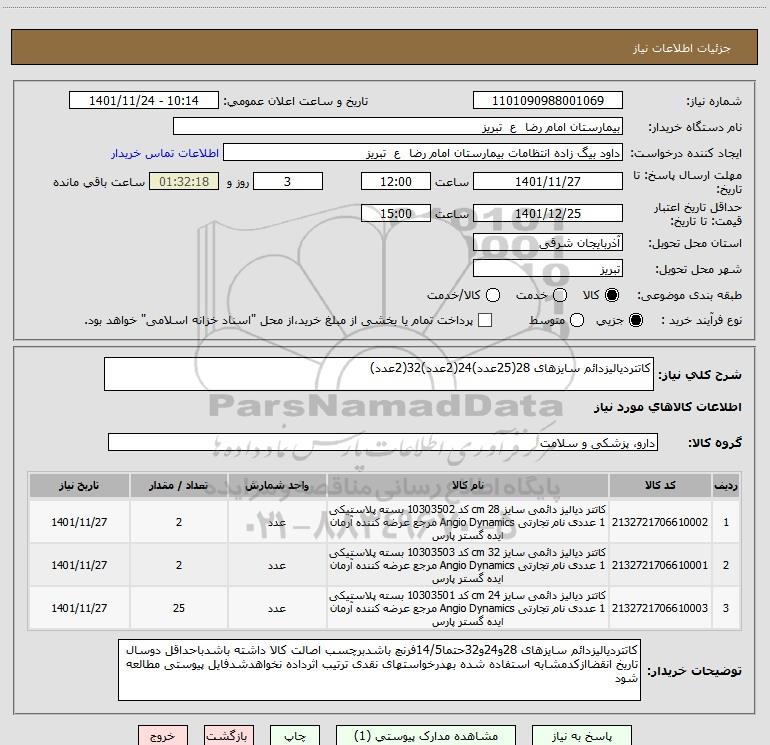This screenshot has height=745, width=770.
Task: Click the نام کالا column header
Action: (468, 486)
